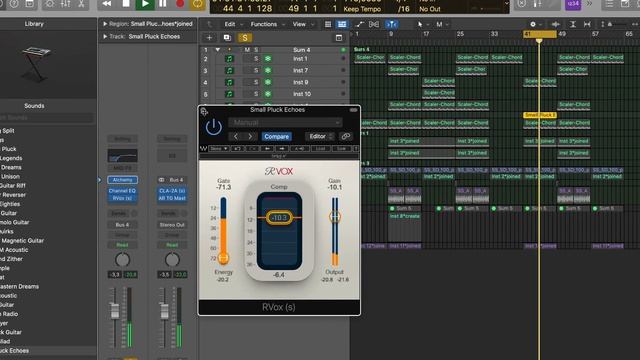Click the Keep Tempo display field
The image size is (640, 360).
coord(362,9)
